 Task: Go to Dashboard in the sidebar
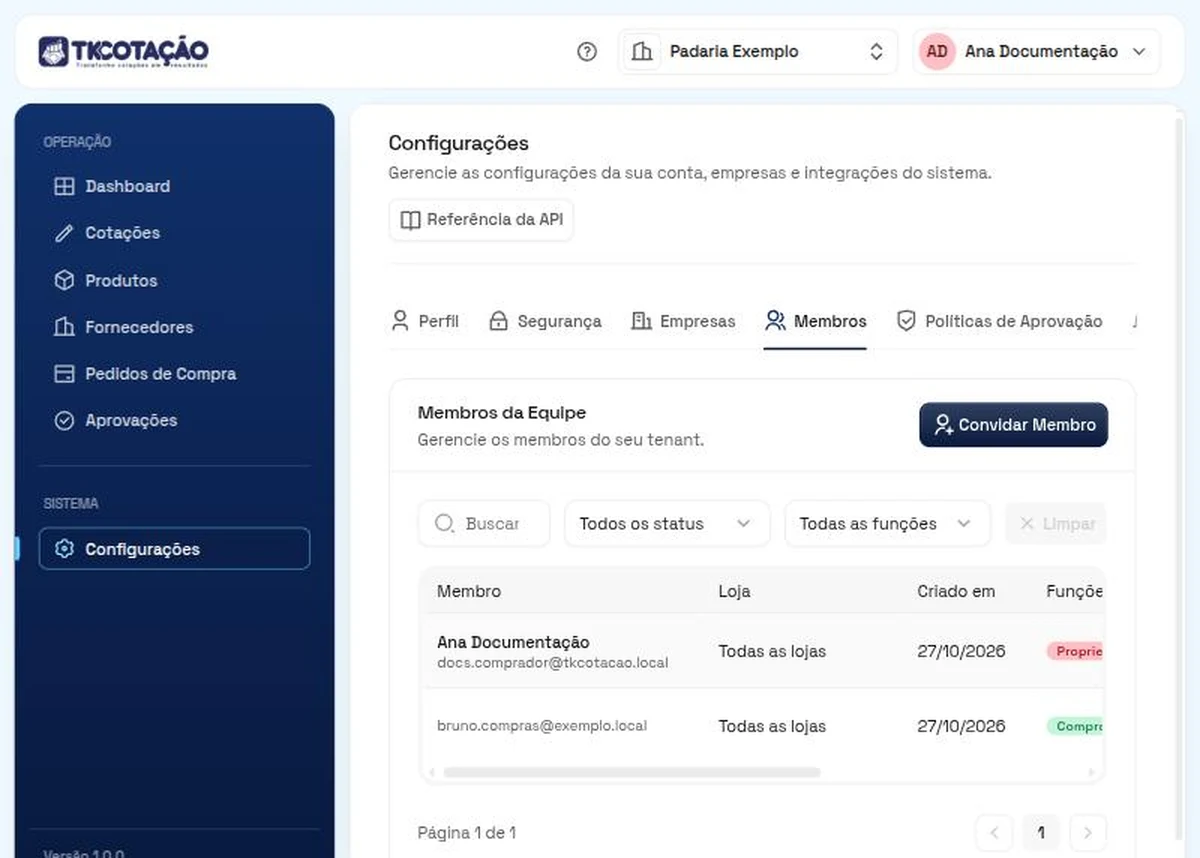[x=174, y=186]
